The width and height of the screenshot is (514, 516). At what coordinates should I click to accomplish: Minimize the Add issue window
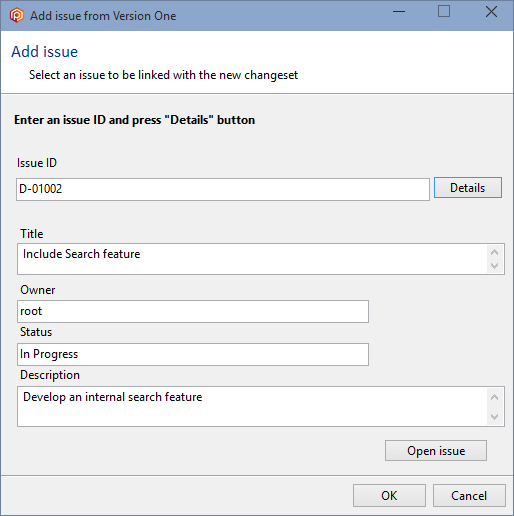pyautogui.click(x=399, y=12)
